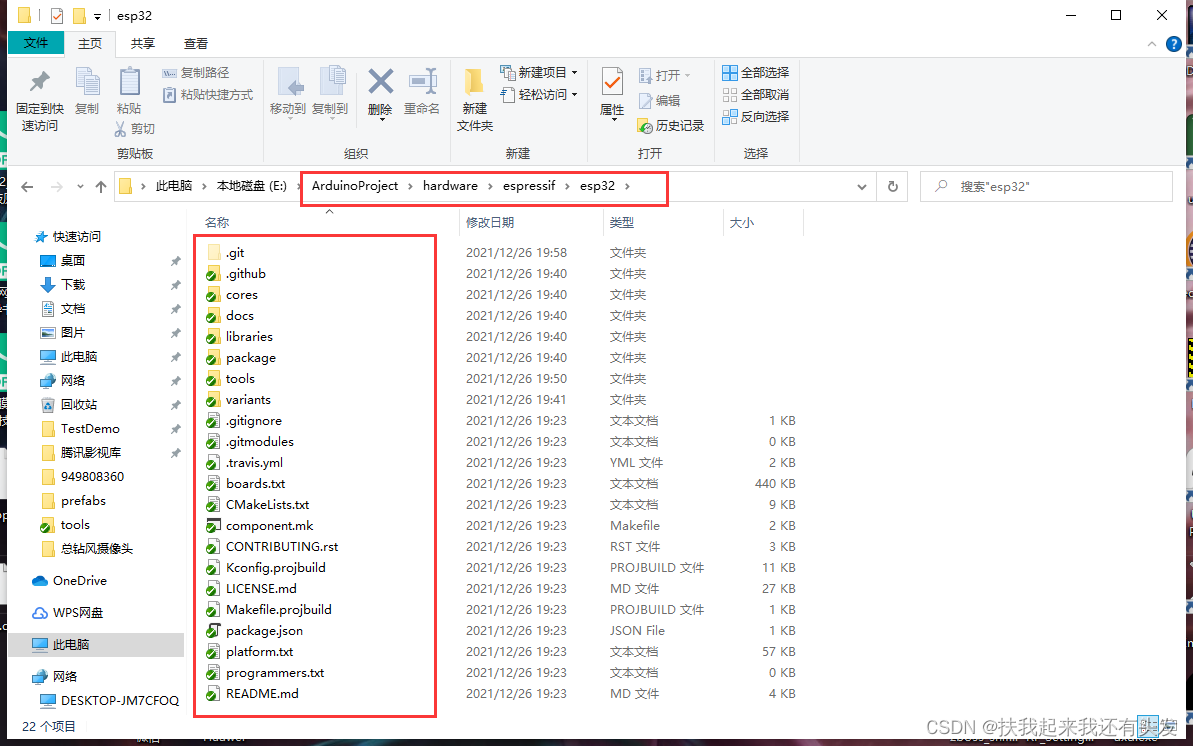1193x746 pixels.
Task: Click Select all (全部选择)
Action: pyautogui.click(x=756, y=73)
